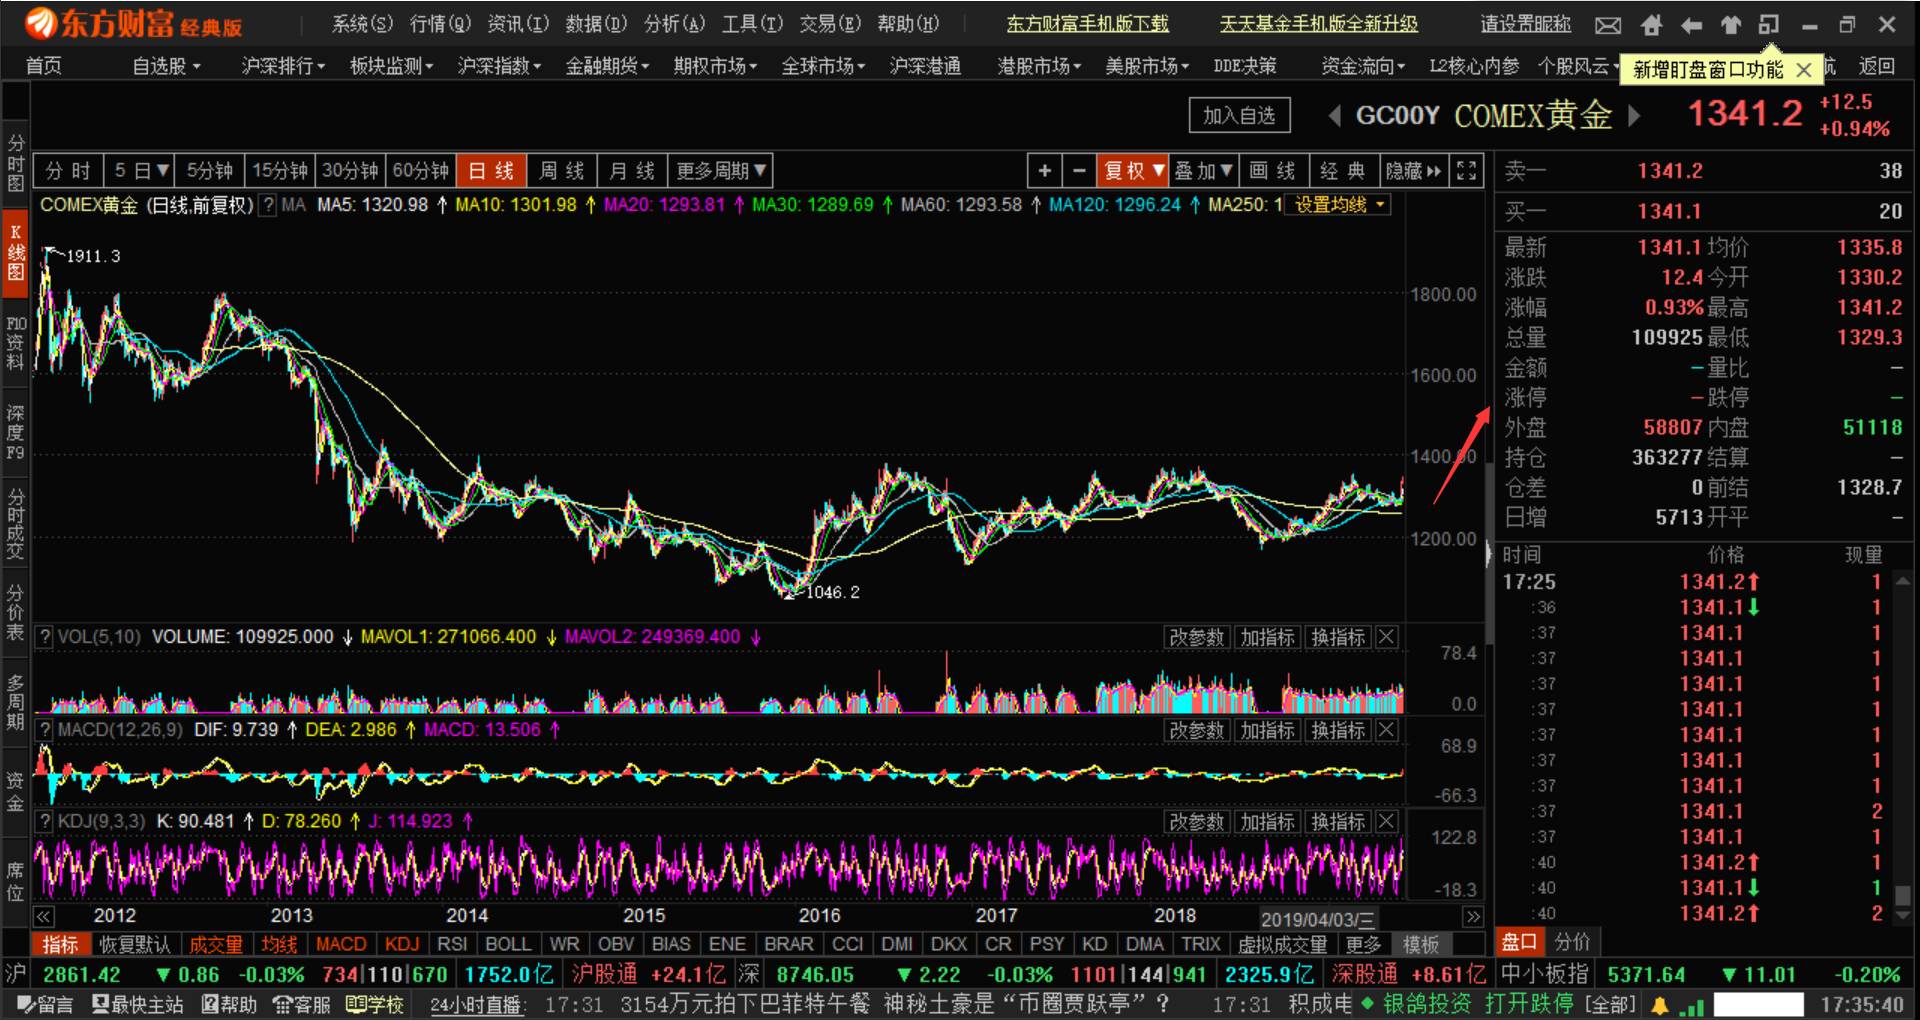Close the MACD indicator panel

1386,730
